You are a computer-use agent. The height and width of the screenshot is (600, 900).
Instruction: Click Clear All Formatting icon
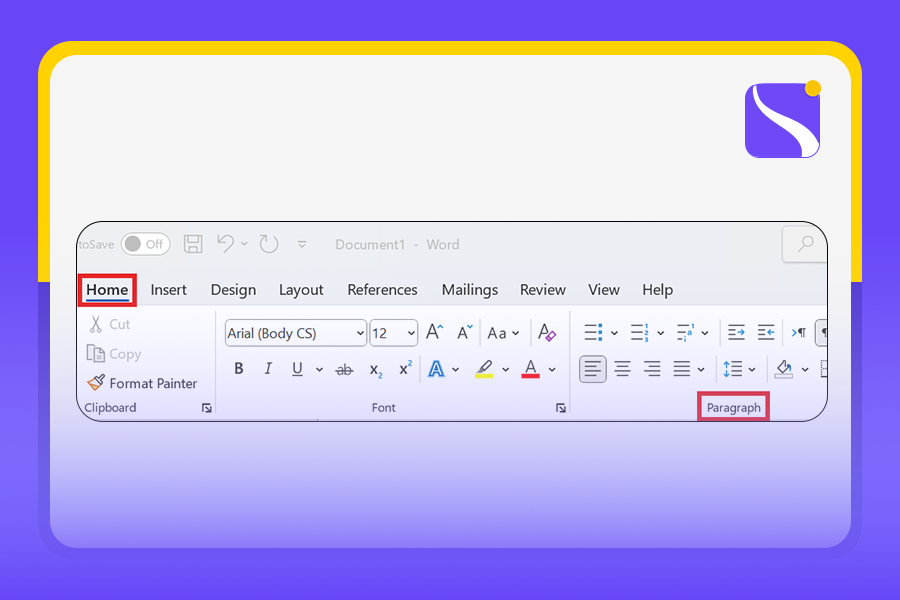click(547, 332)
